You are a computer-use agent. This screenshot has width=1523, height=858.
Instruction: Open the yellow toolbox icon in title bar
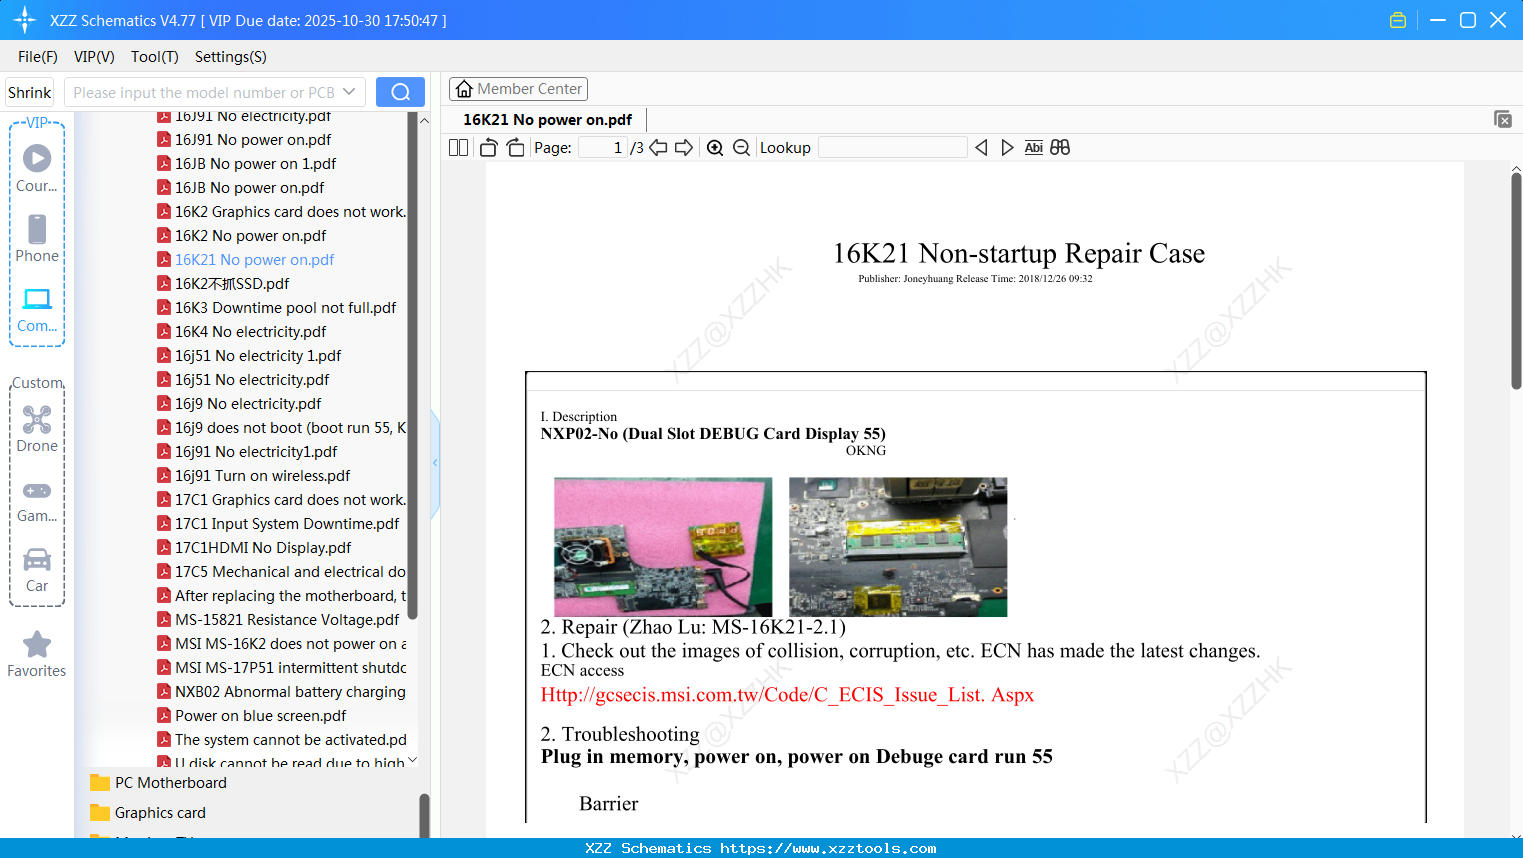point(1398,20)
